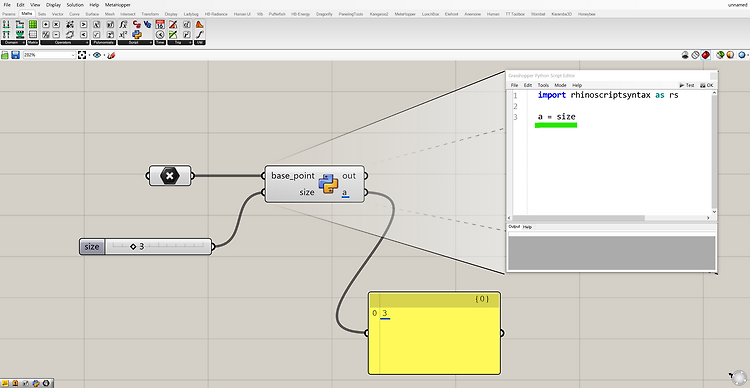The width and height of the screenshot is (750, 388).
Task: Click the {0} path header in yellow panel
Action: point(482,299)
